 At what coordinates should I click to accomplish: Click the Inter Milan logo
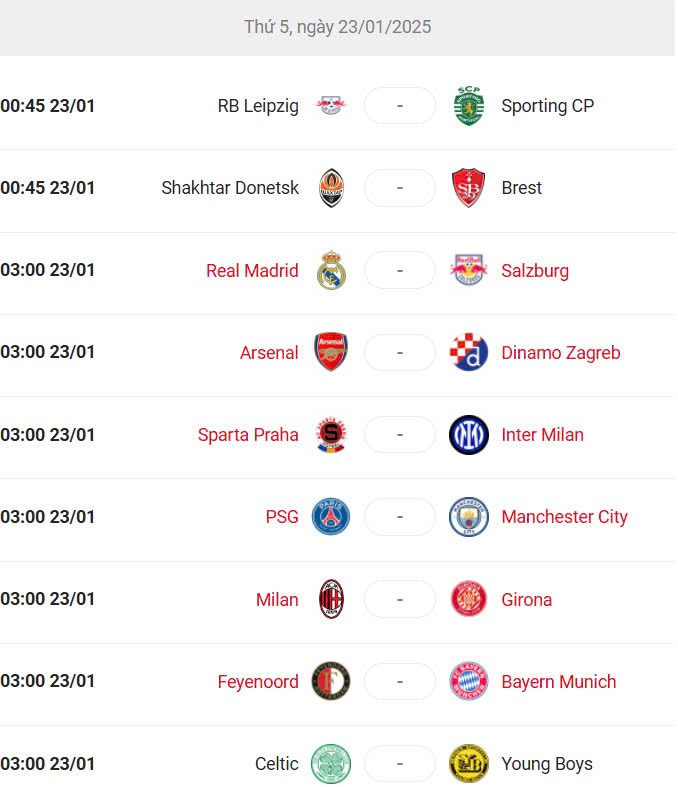pyautogui.click(x=468, y=435)
